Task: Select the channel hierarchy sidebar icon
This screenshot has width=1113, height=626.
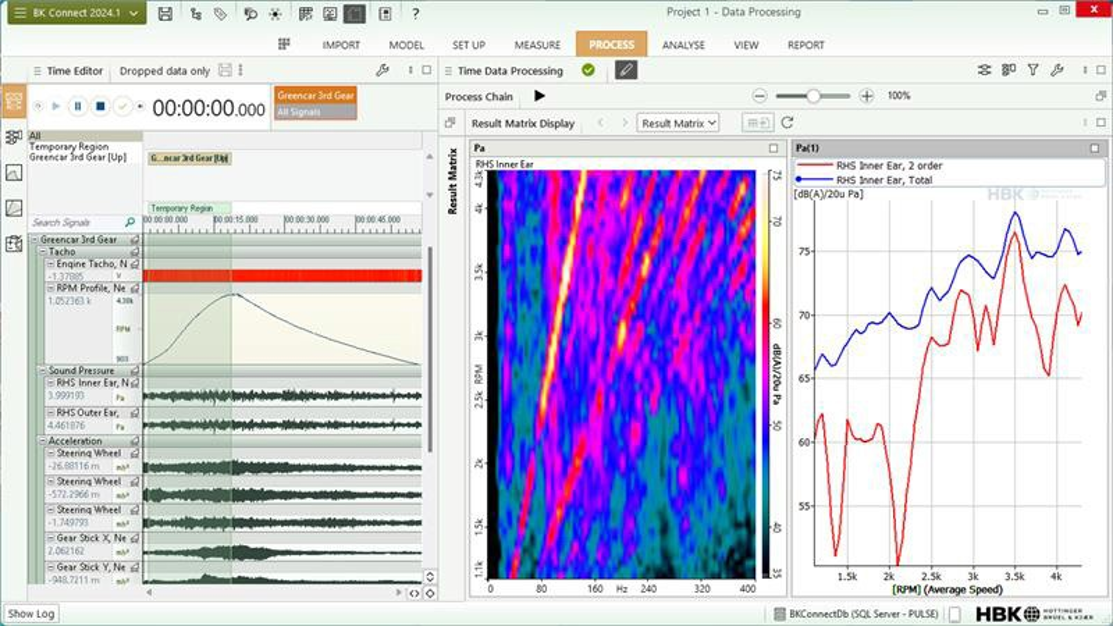Action: (x=13, y=137)
